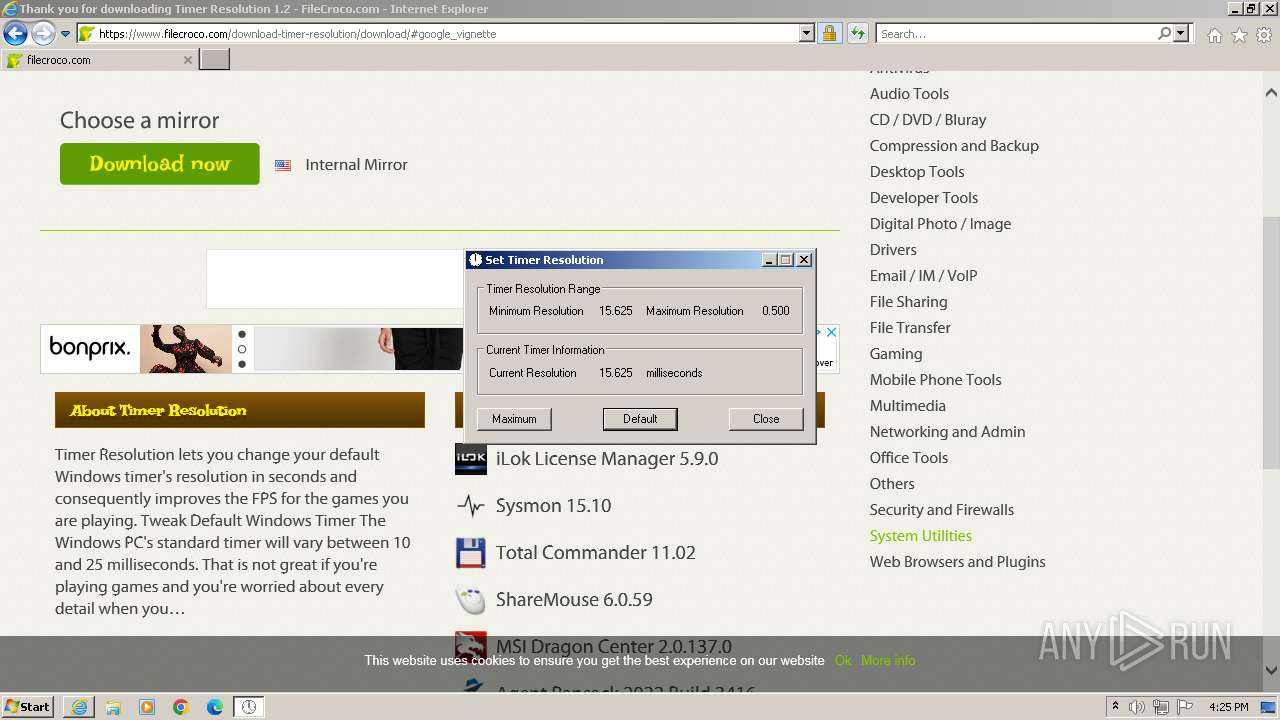Open a new blank tab
This screenshot has width=1280, height=720.
[x=215, y=60]
